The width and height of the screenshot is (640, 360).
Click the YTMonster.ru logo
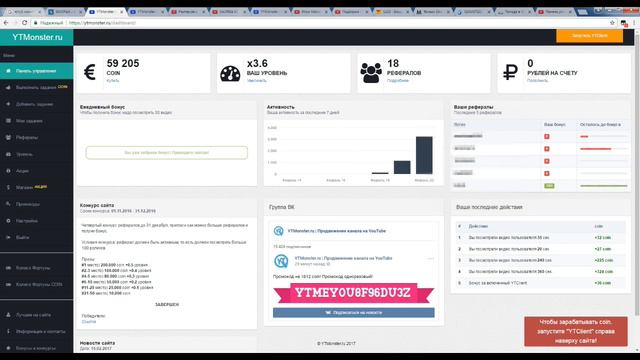(x=37, y=37)
